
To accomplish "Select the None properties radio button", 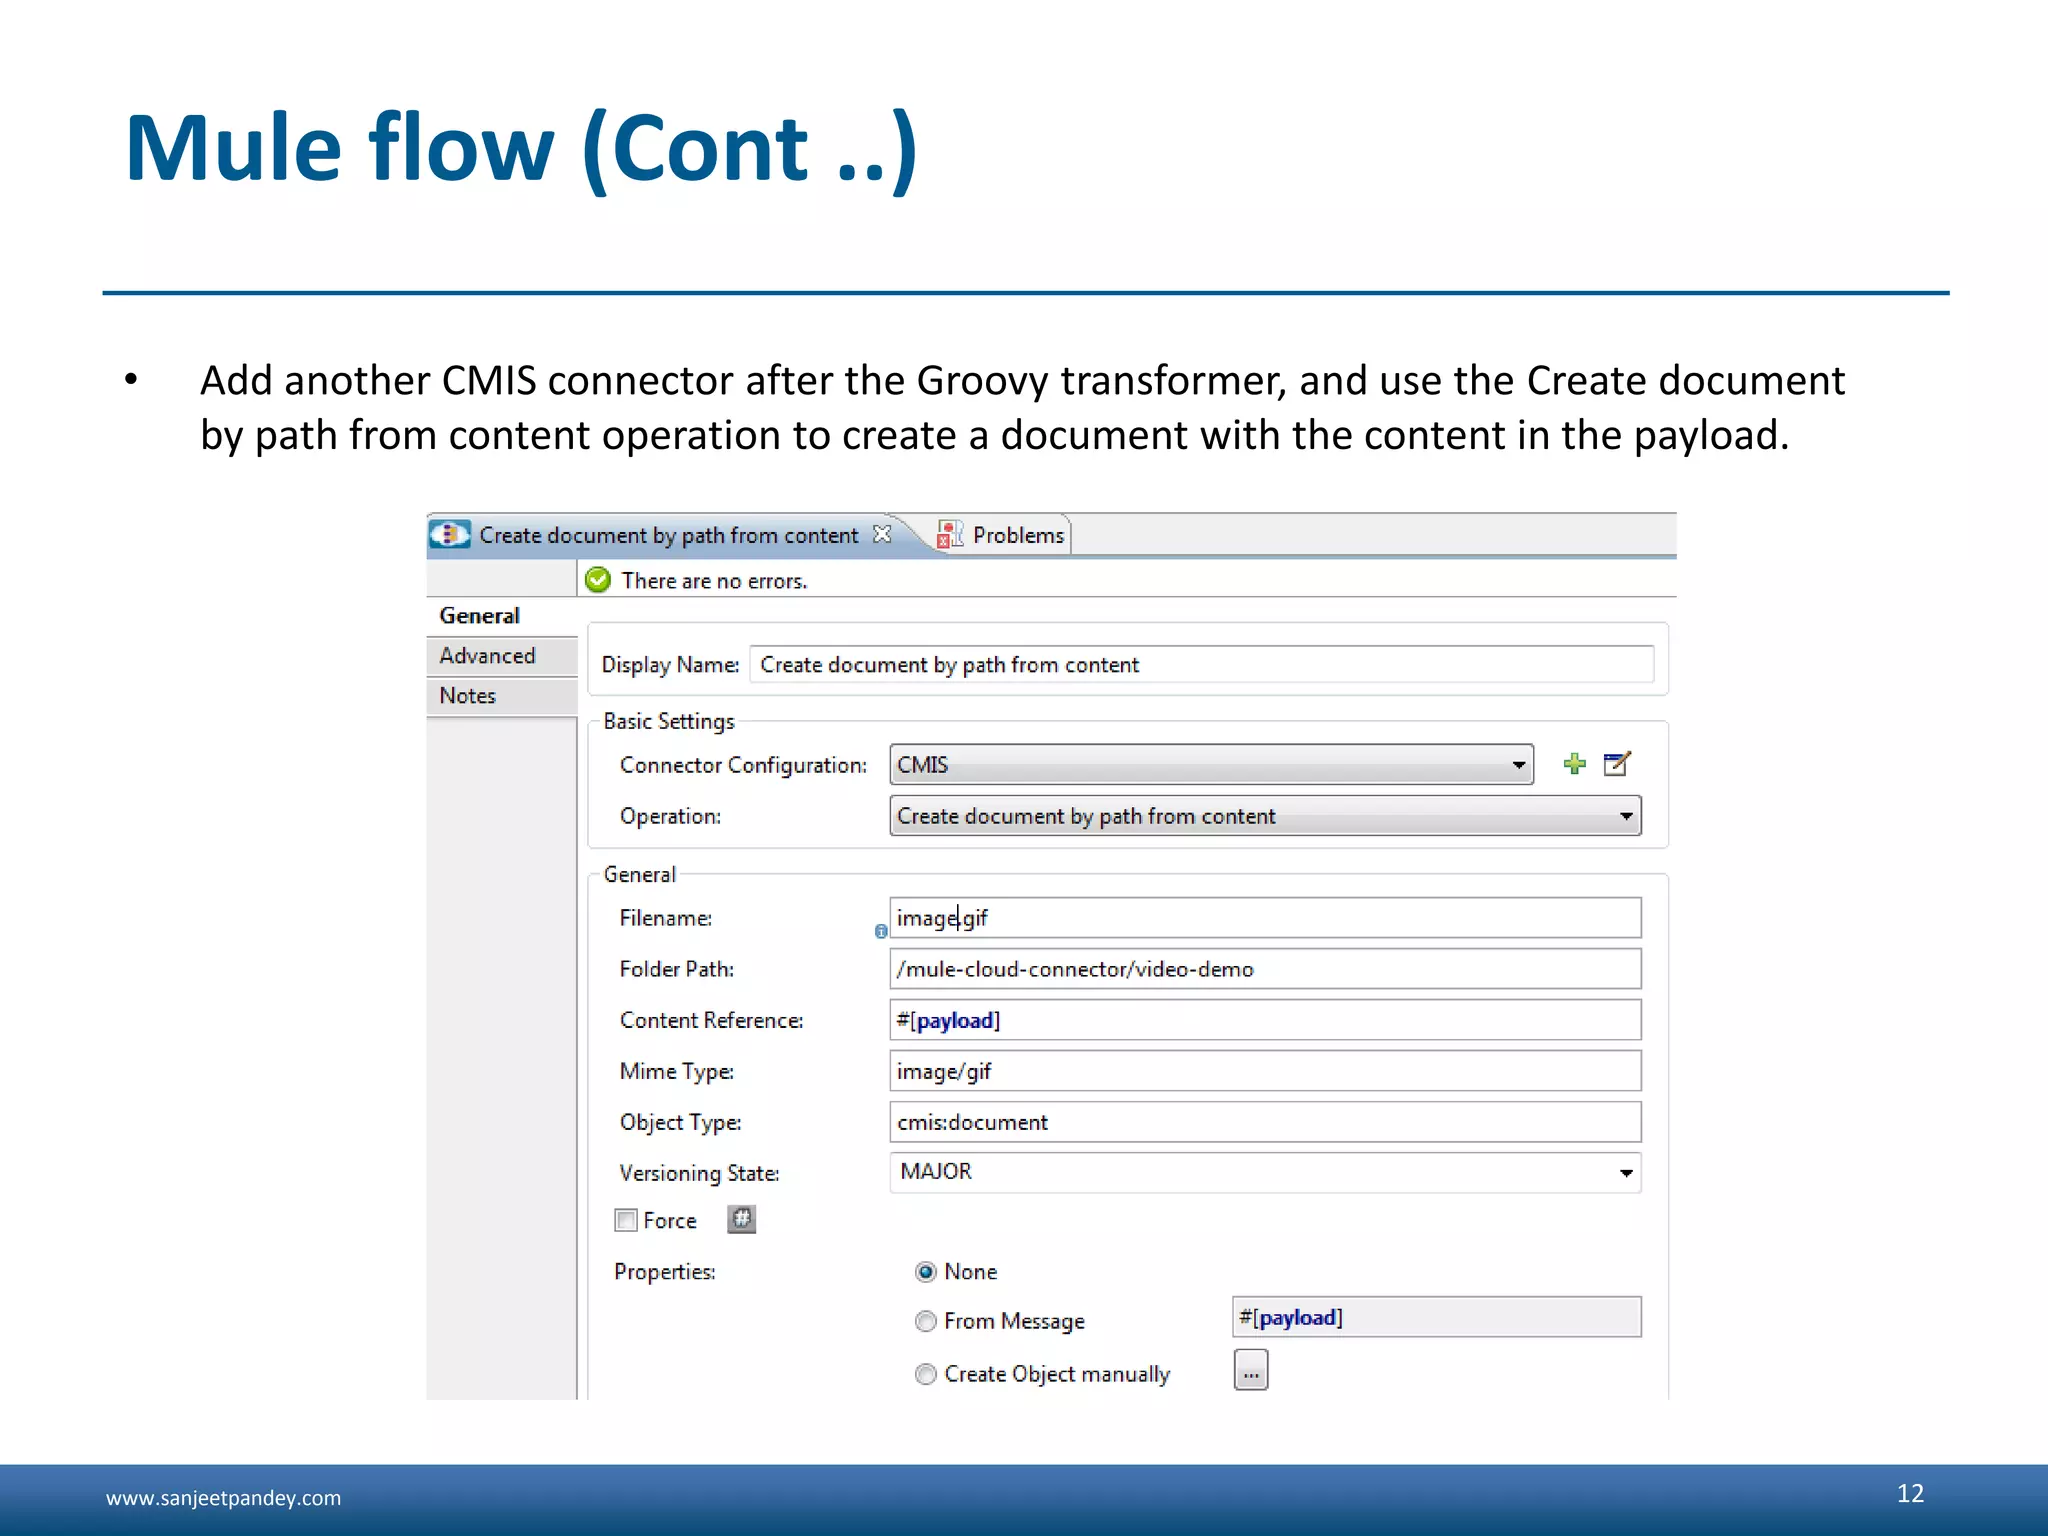I will click(x=926, y=1271).
